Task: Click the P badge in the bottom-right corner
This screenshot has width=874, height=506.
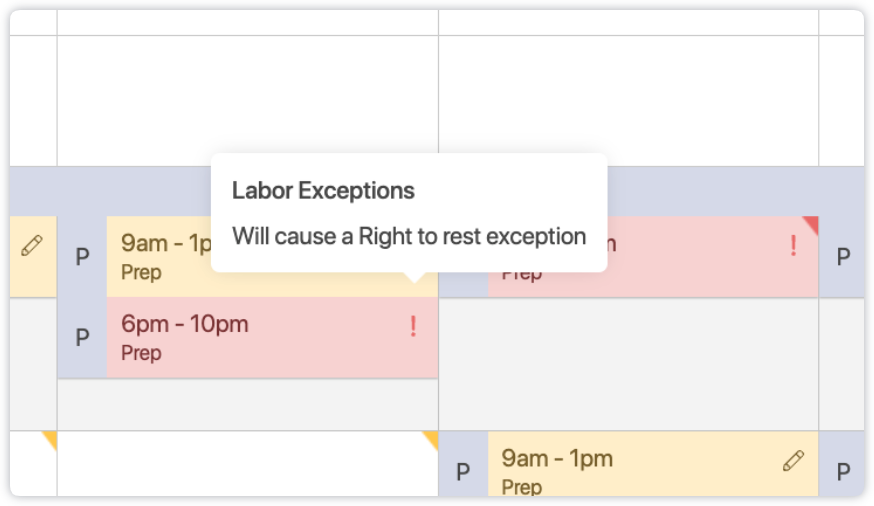Action: pyautogui.click(x=843, y=472)
